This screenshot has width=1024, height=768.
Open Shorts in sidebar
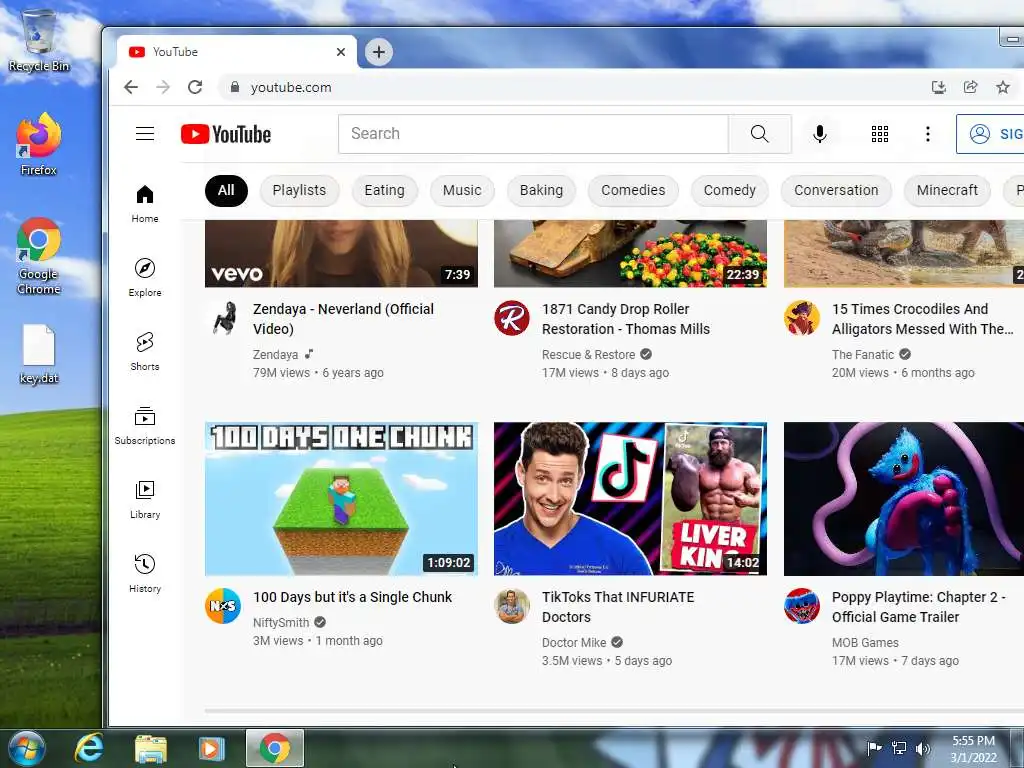(145, 352)
